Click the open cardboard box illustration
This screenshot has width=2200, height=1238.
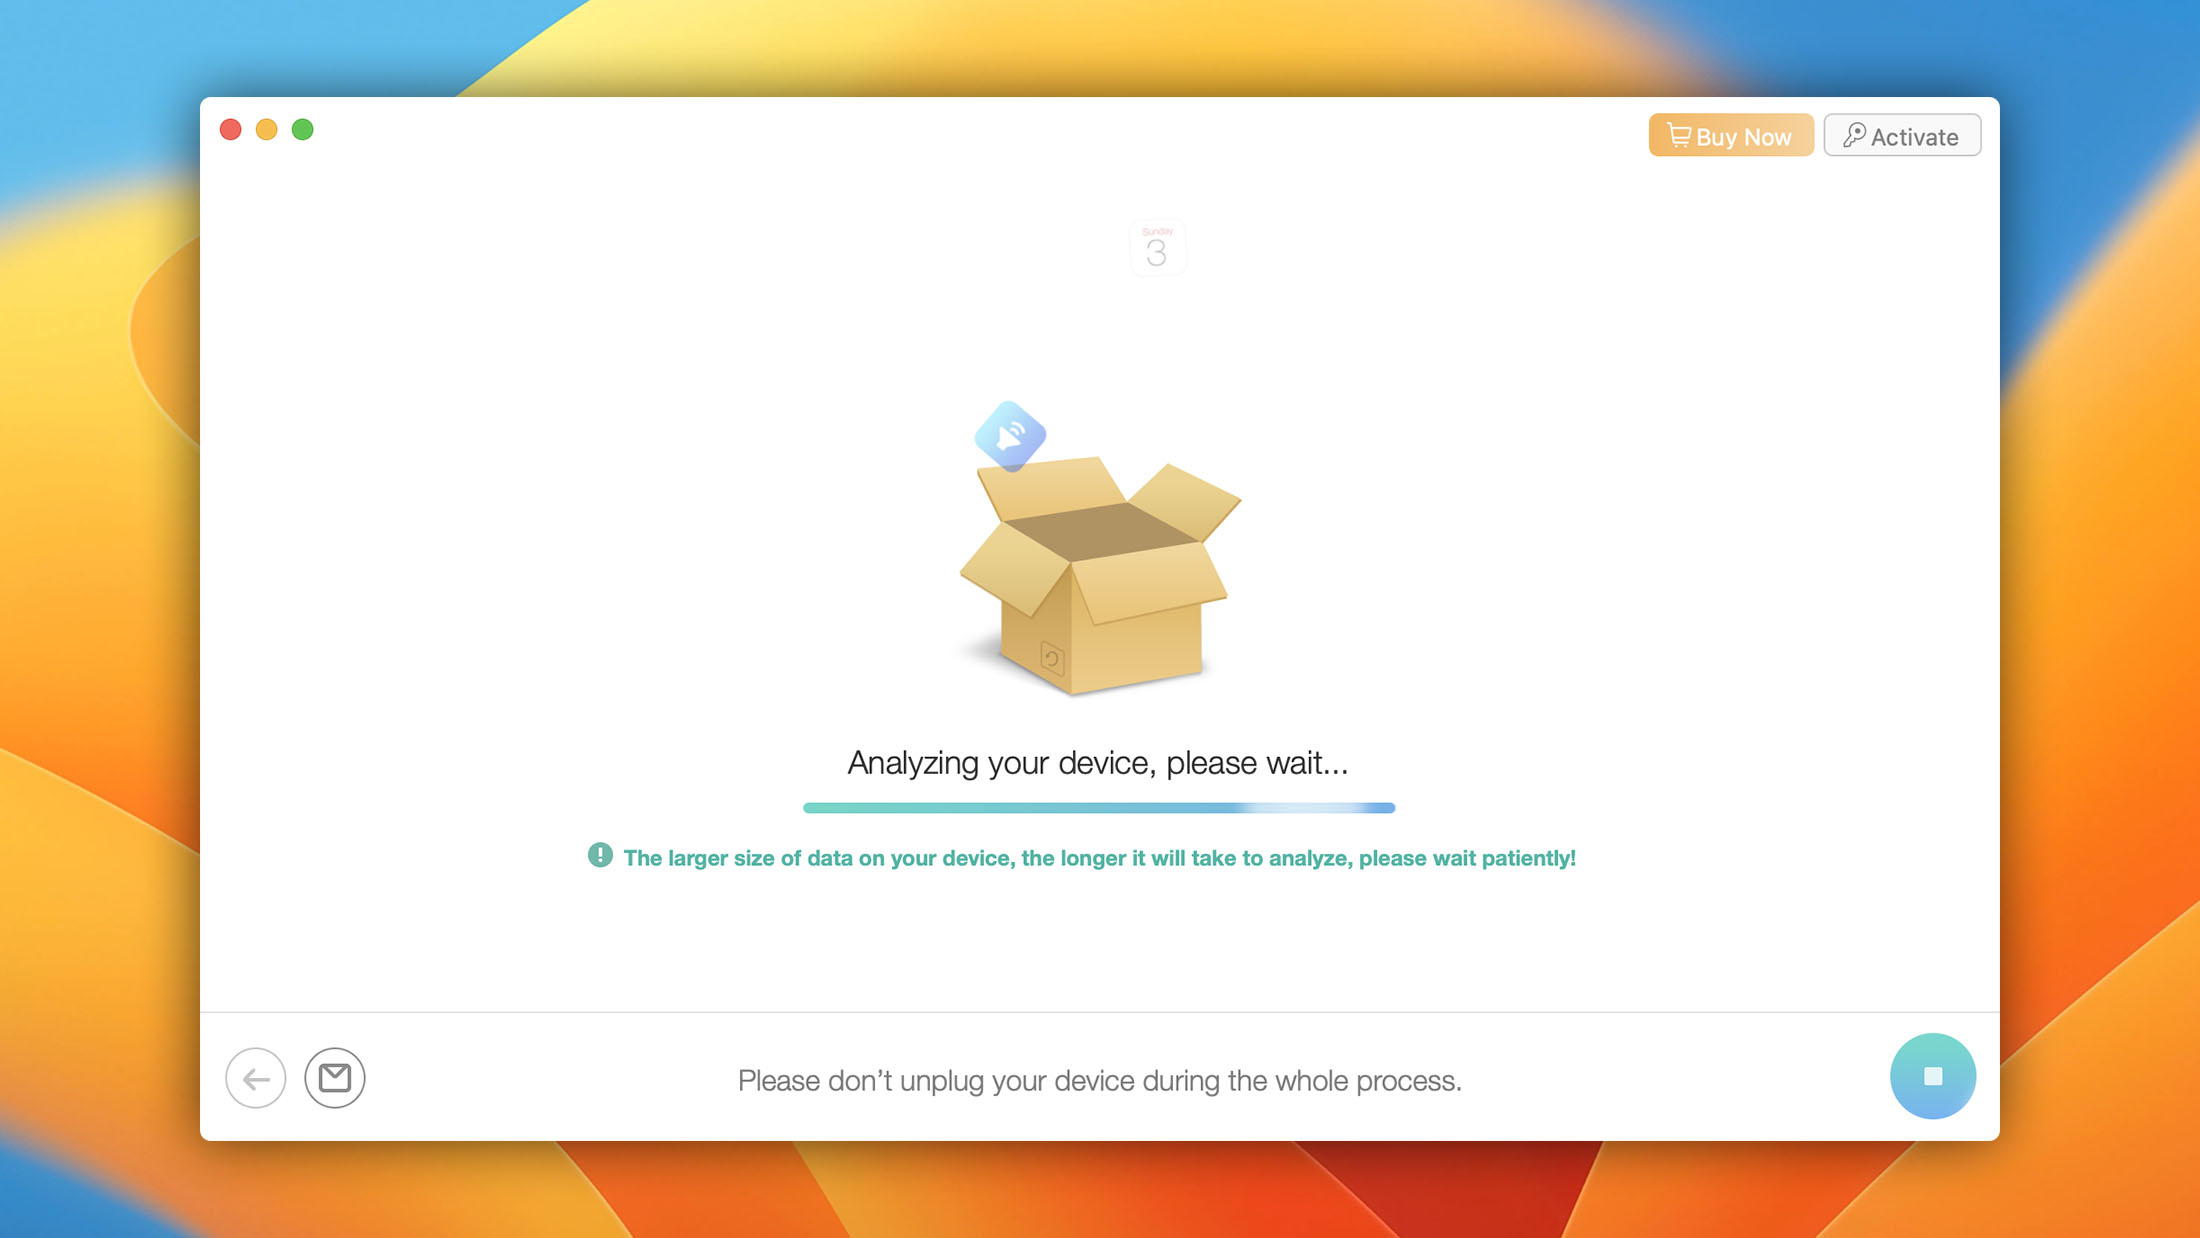point(1100,575)
